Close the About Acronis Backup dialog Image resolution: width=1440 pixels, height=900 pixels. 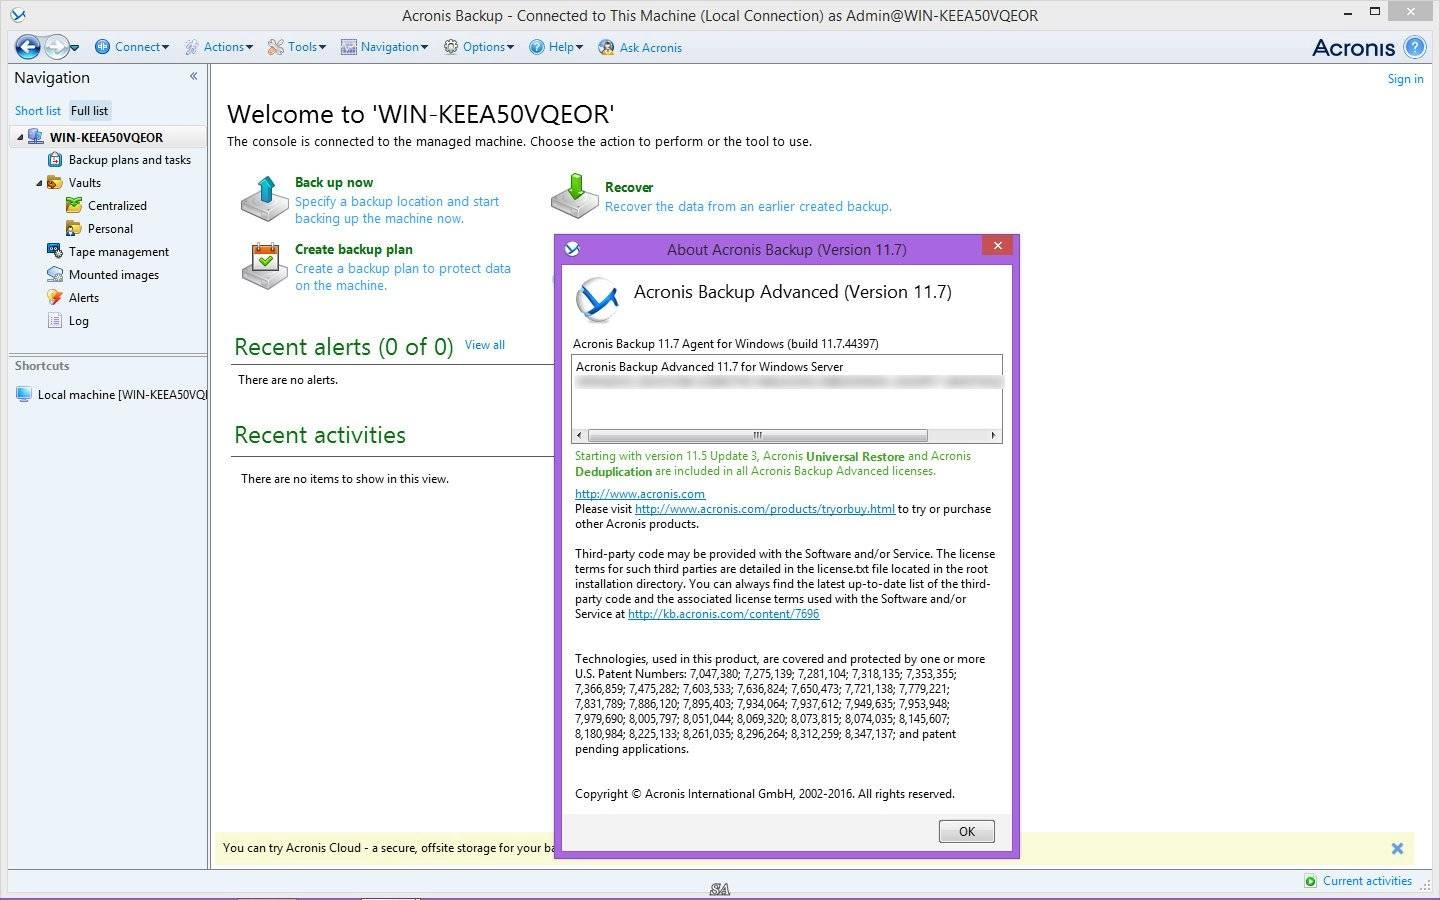[997, 246]
